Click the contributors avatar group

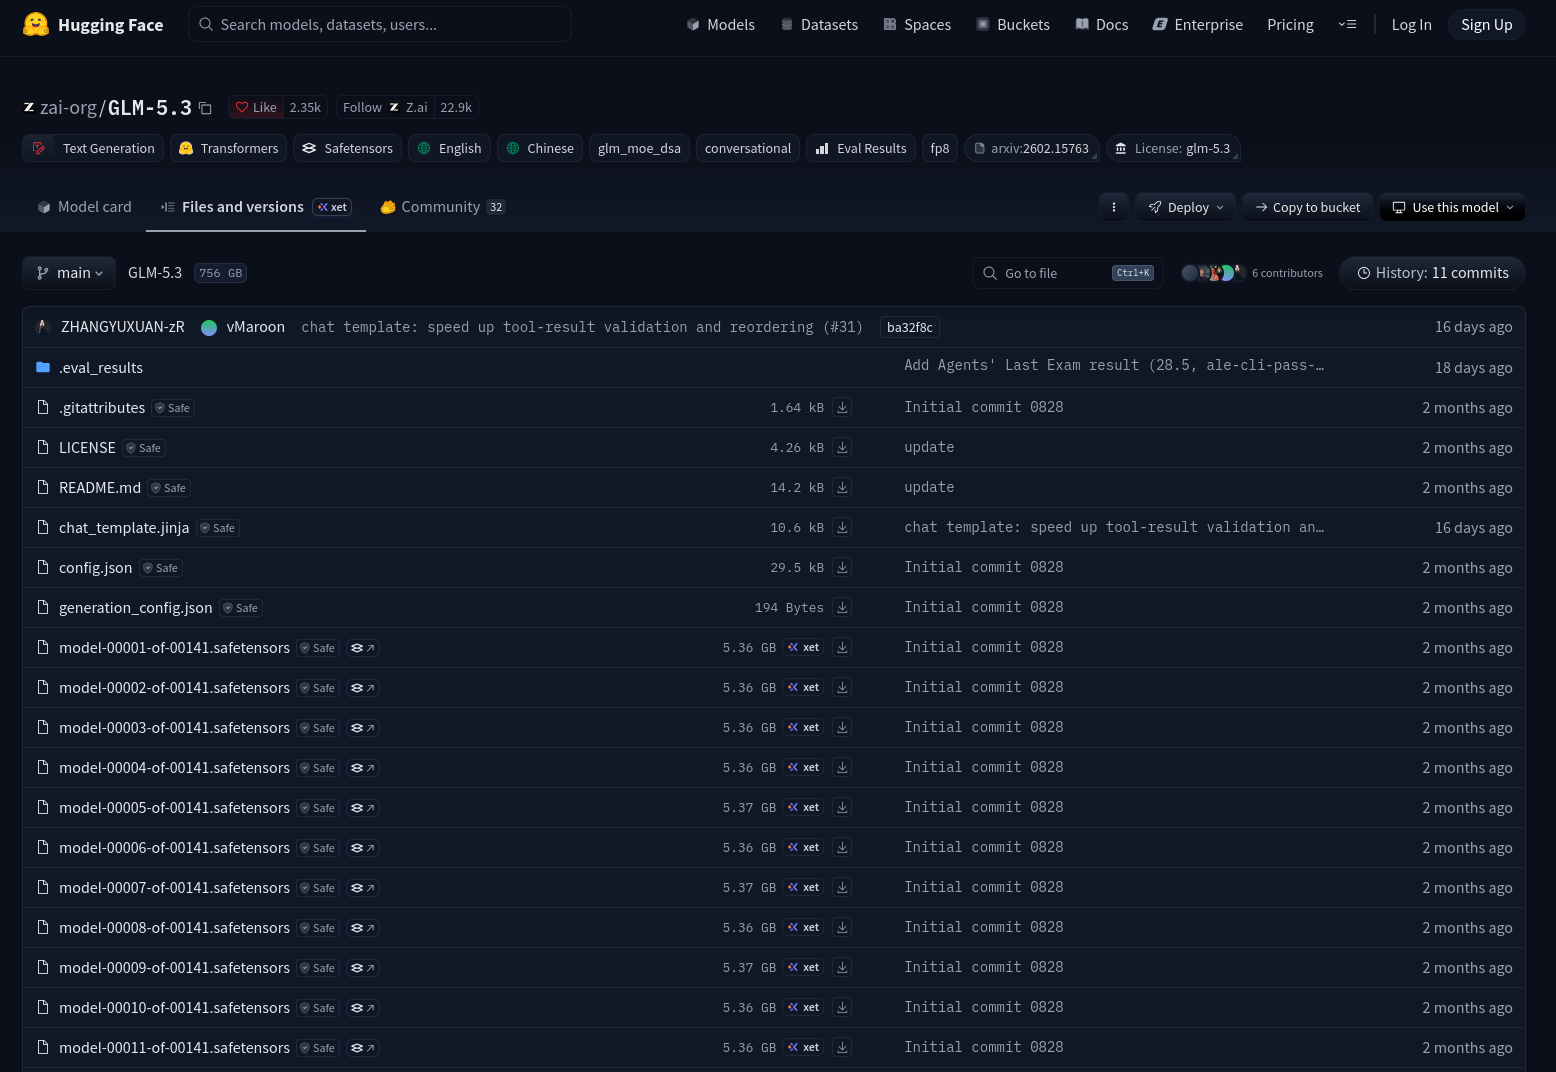pyautogui.click(x=1212, y=273)
